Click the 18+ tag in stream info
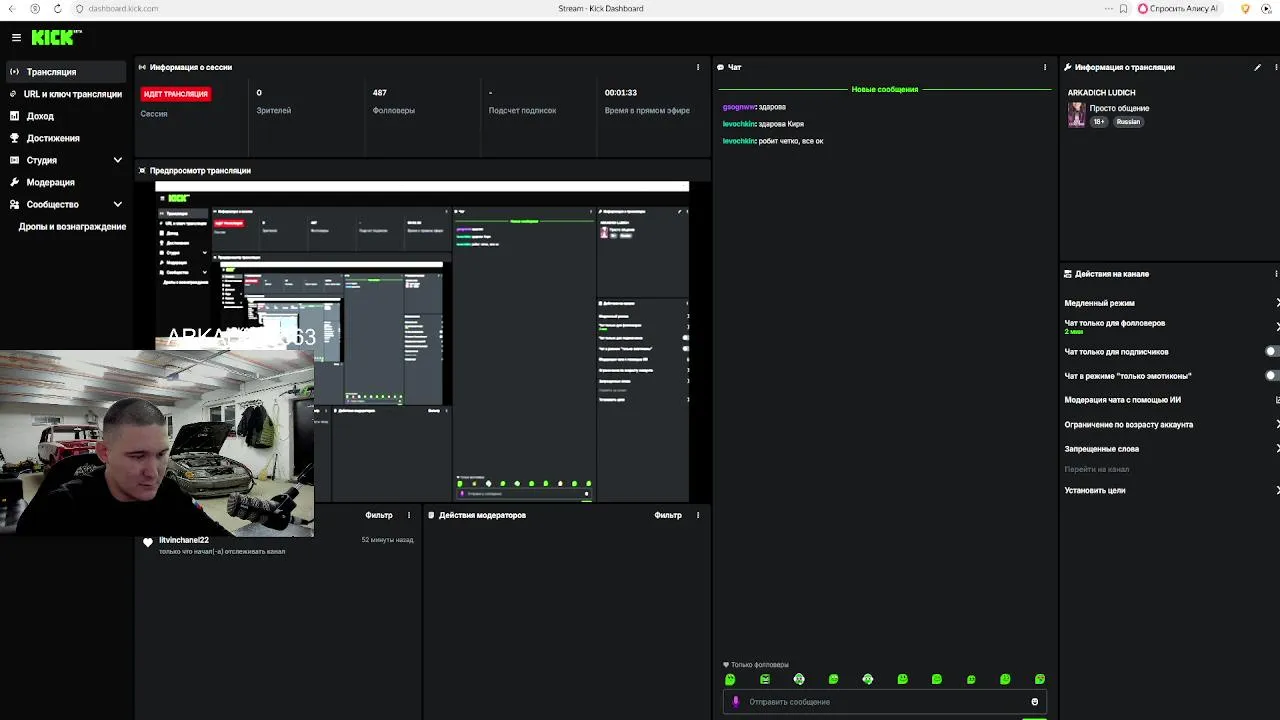Screen dimensions: 1280x720 [x=1099, y=122]
